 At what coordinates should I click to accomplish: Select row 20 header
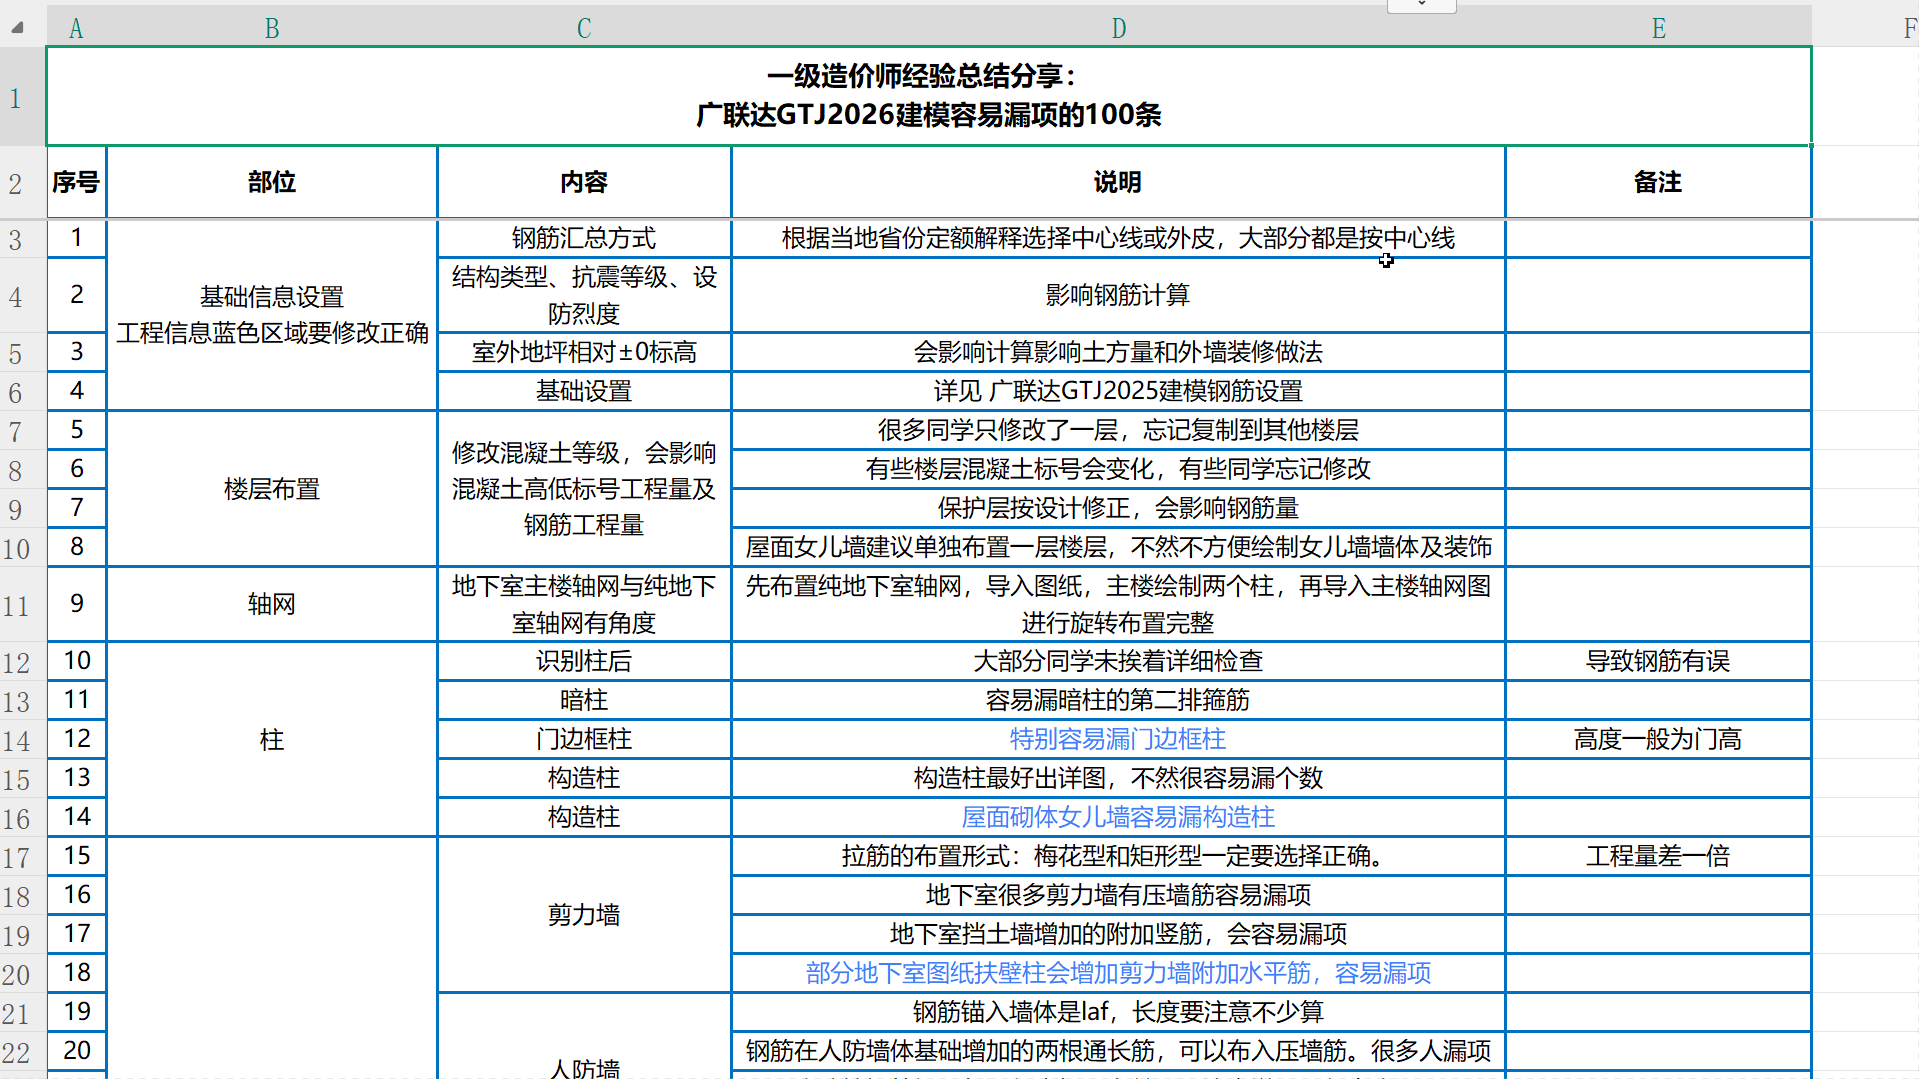coord(17,974)
